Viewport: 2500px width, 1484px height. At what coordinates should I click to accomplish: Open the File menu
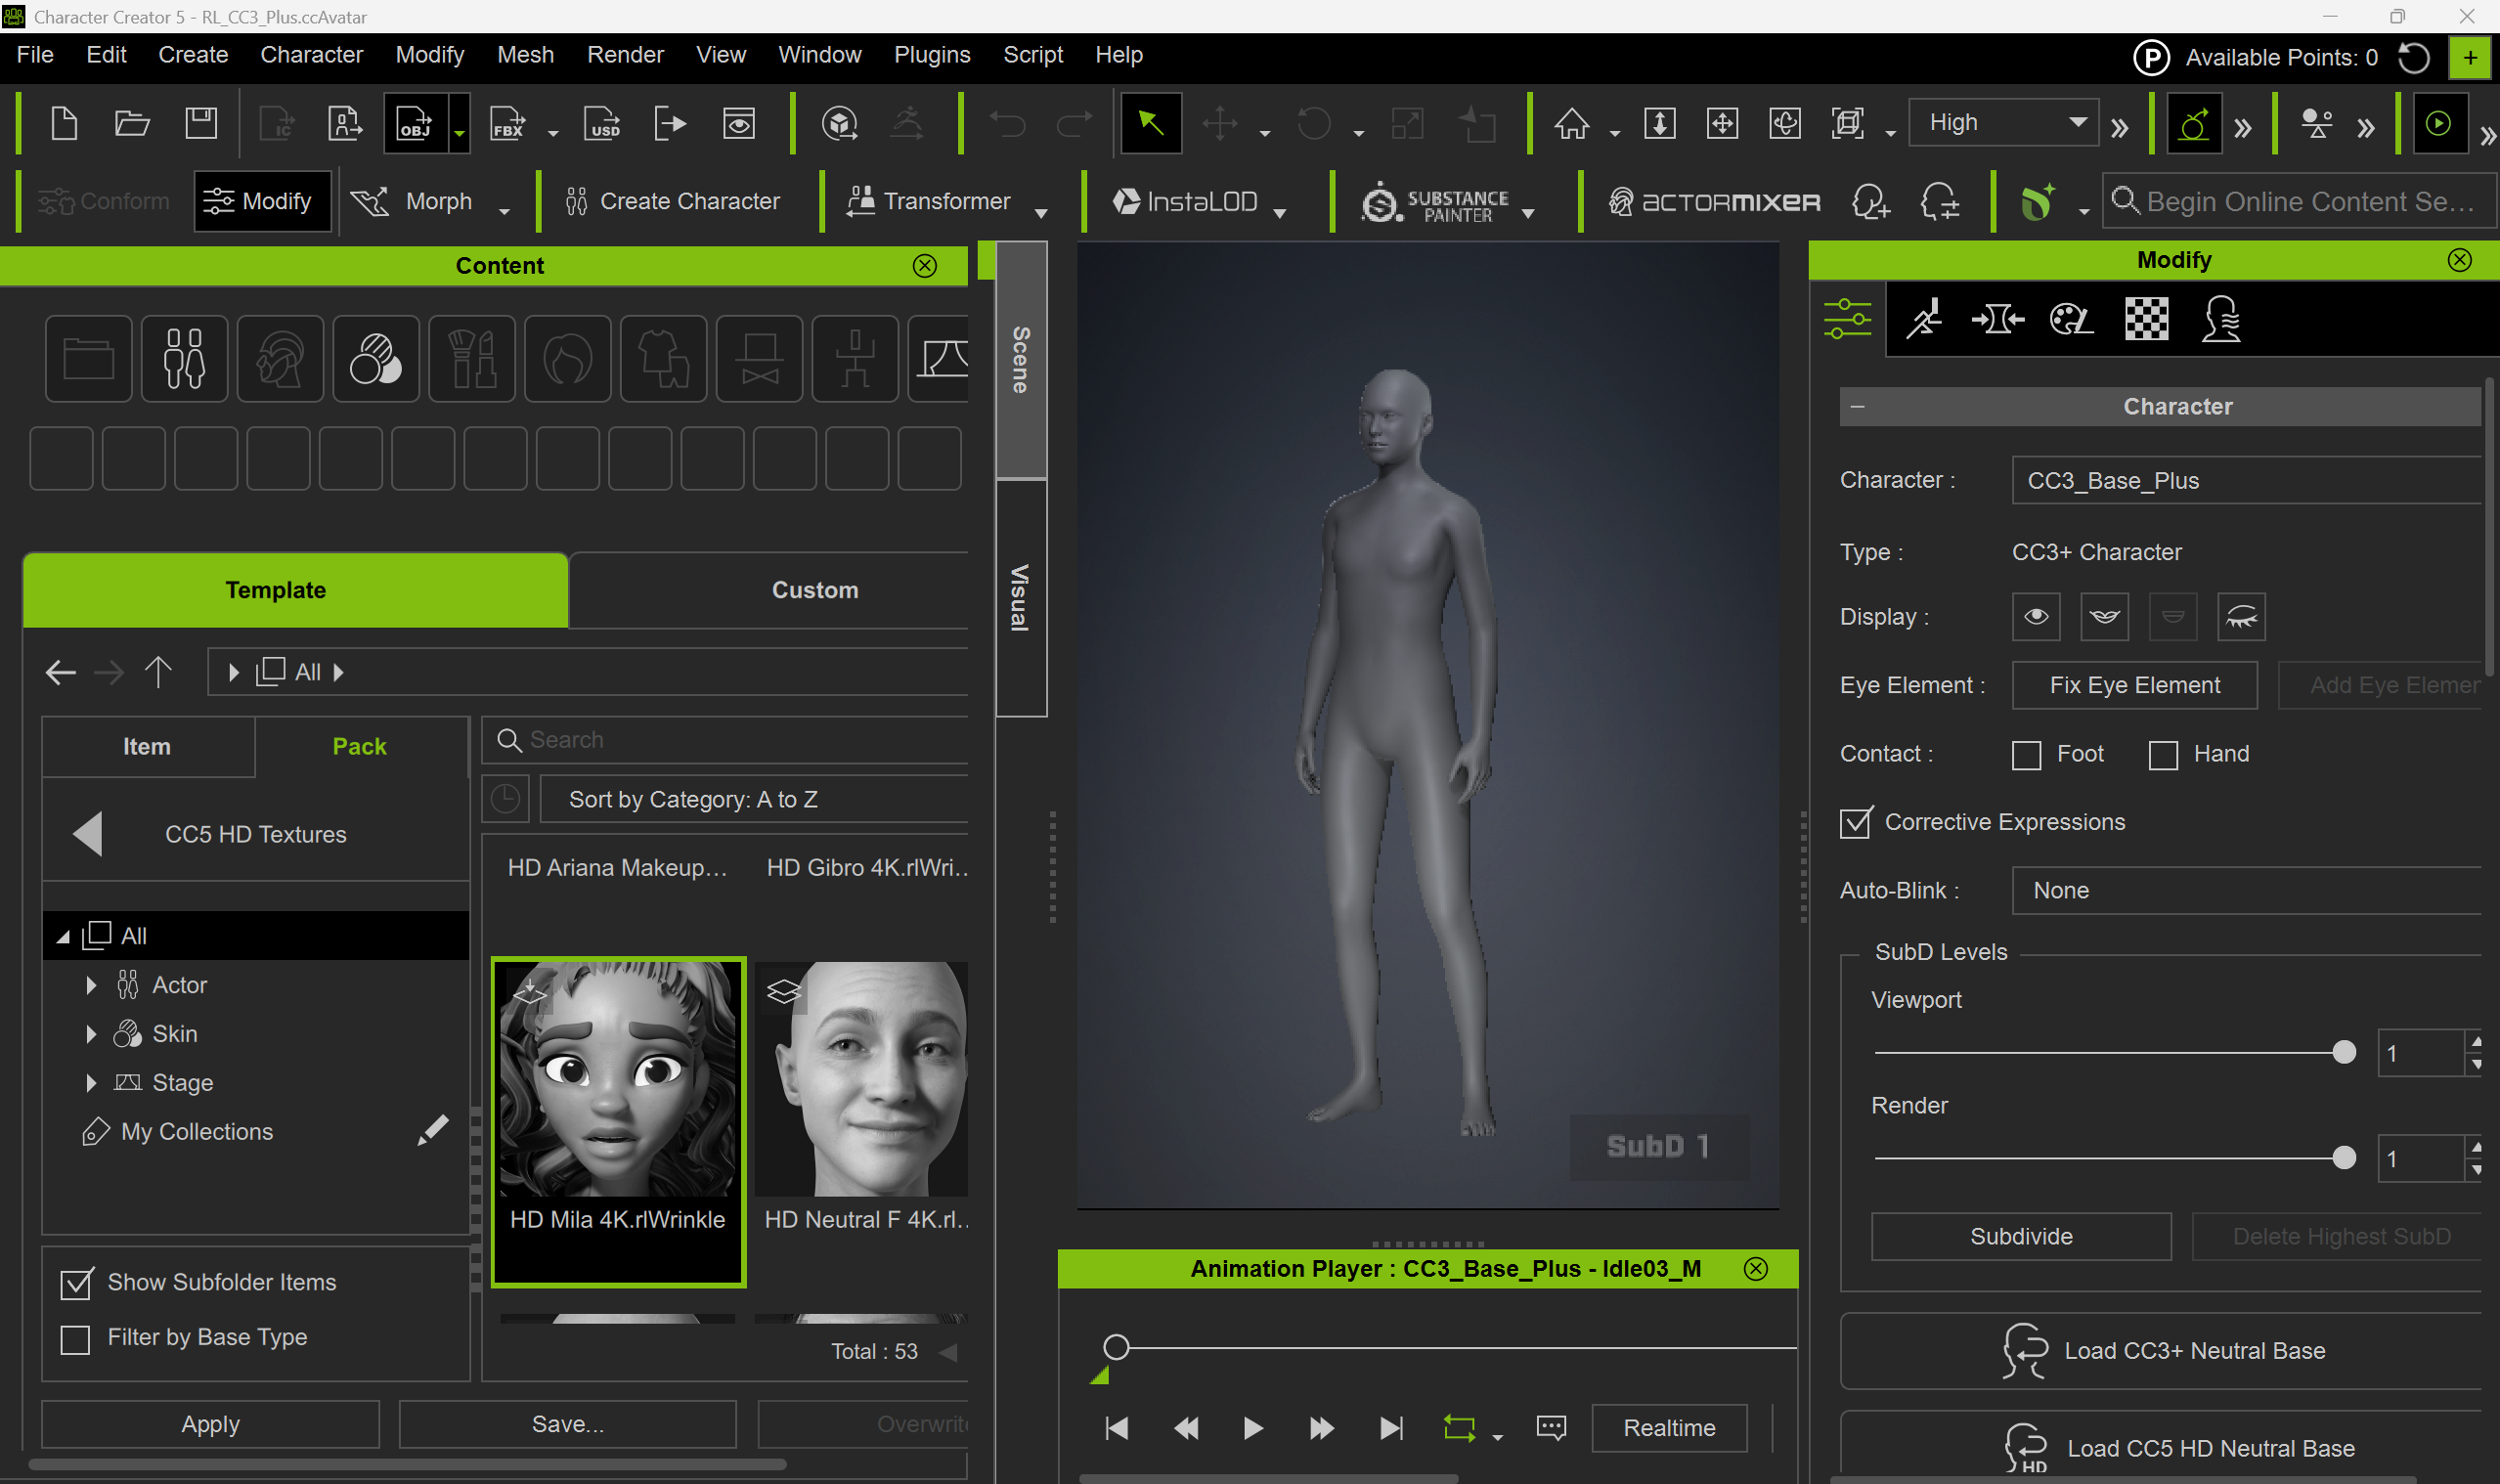(x=35, y=55)
